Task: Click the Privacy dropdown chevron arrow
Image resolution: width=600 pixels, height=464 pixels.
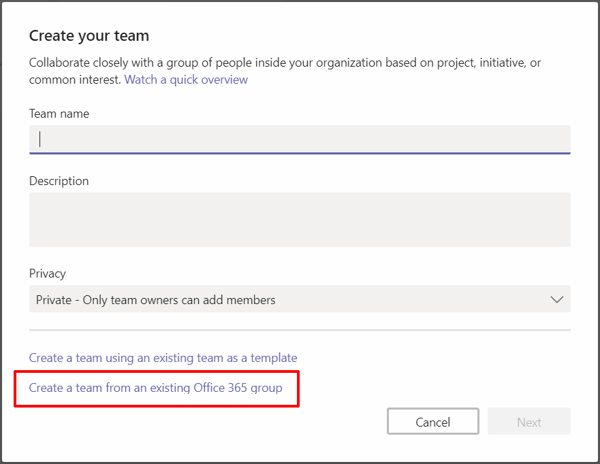Action: (x=557, y=299)
